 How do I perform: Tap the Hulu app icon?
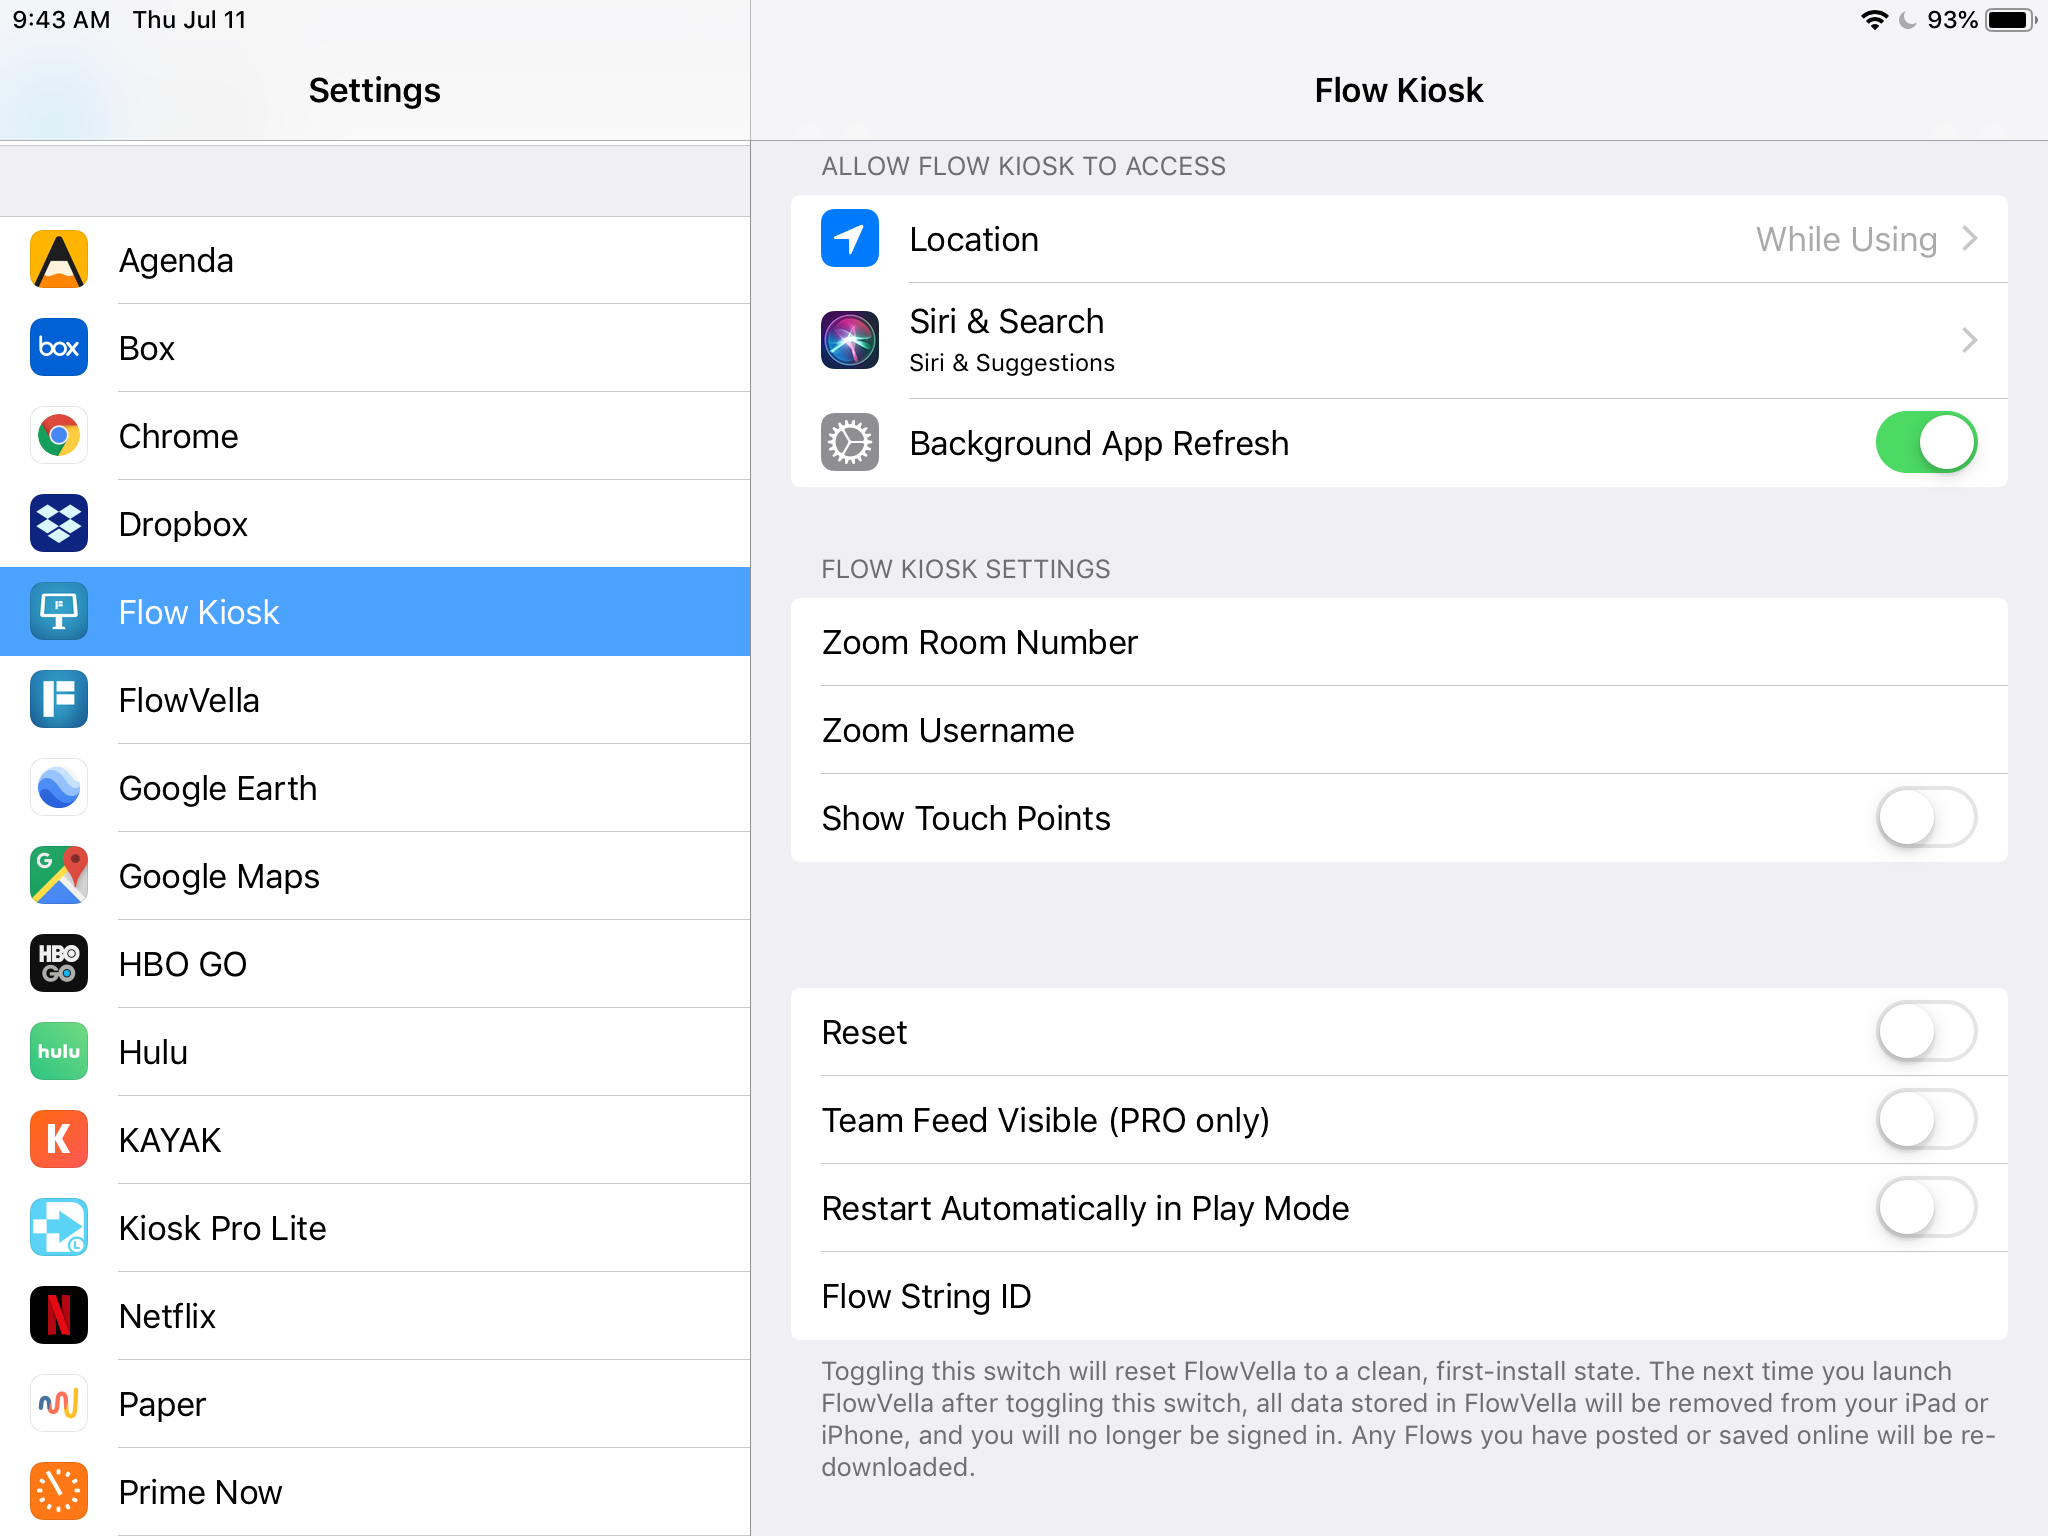[x=59, y=1052]
